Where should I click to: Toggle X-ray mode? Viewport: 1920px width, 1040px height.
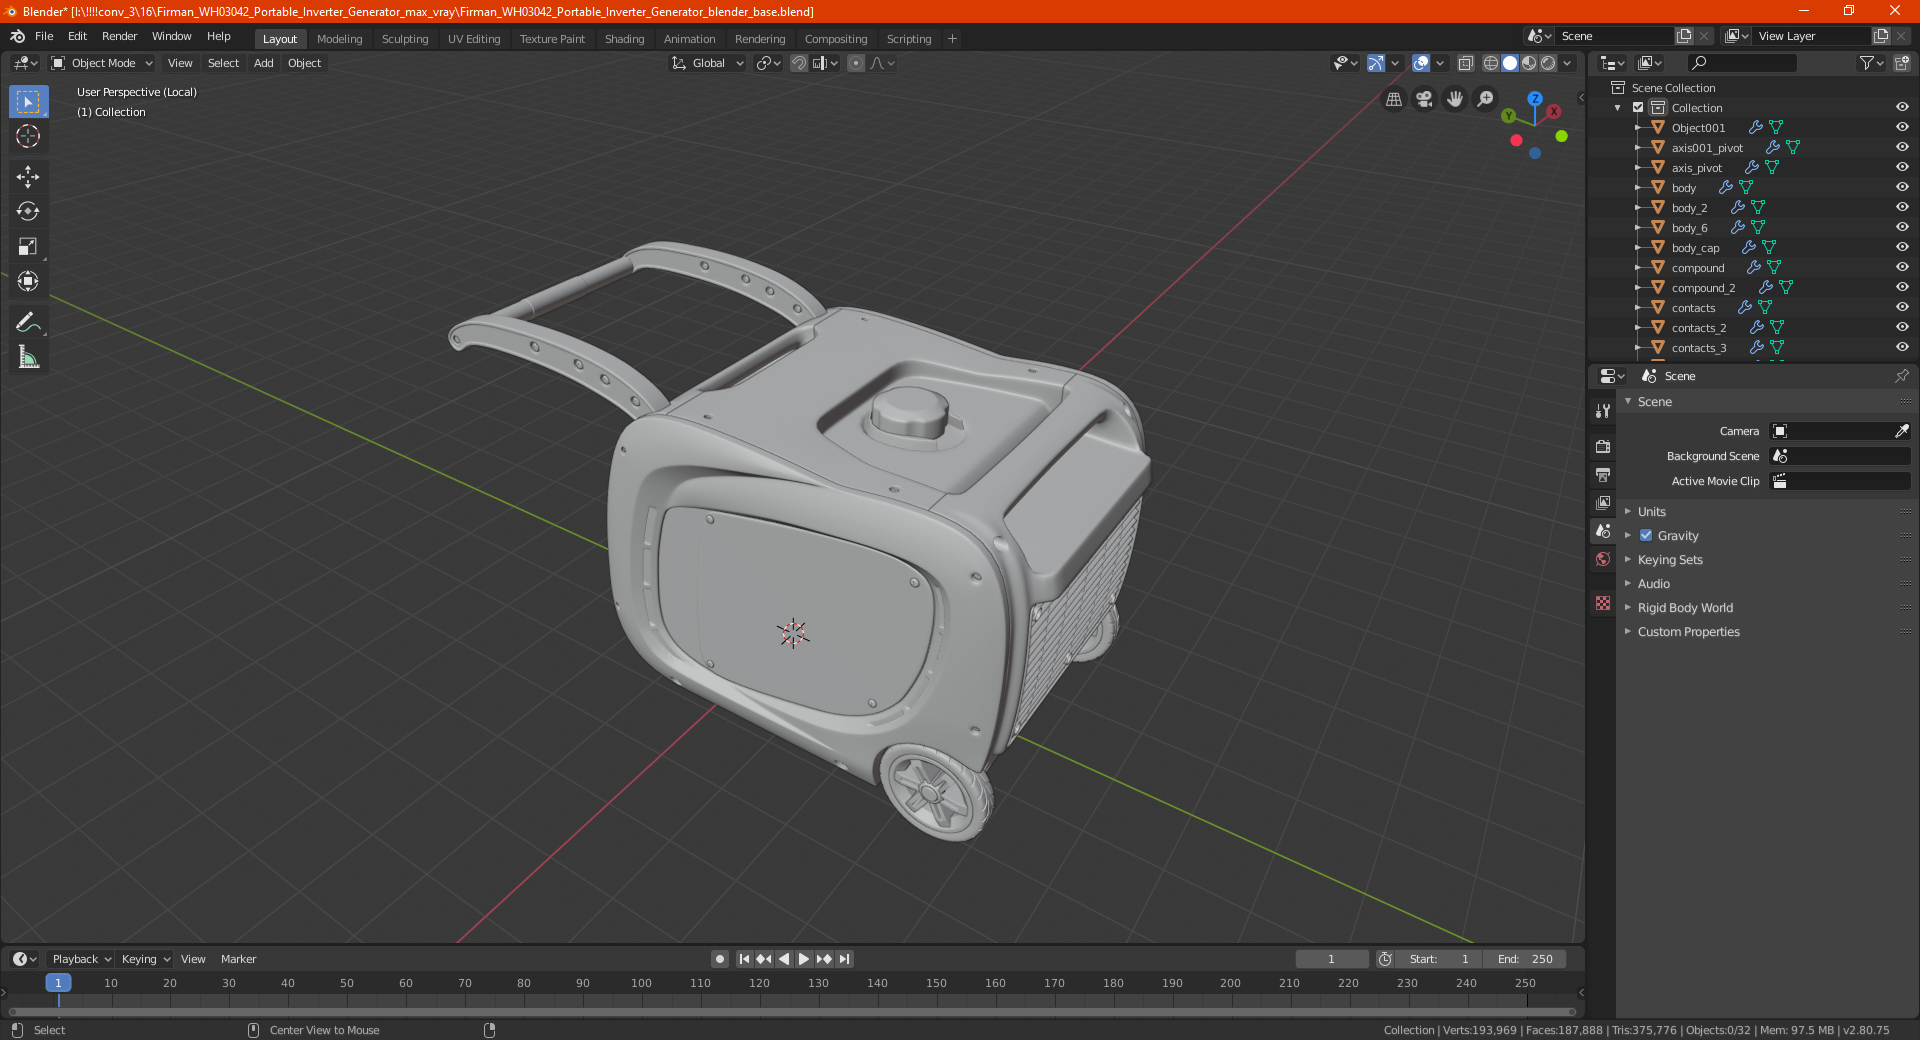point(1466,63)
